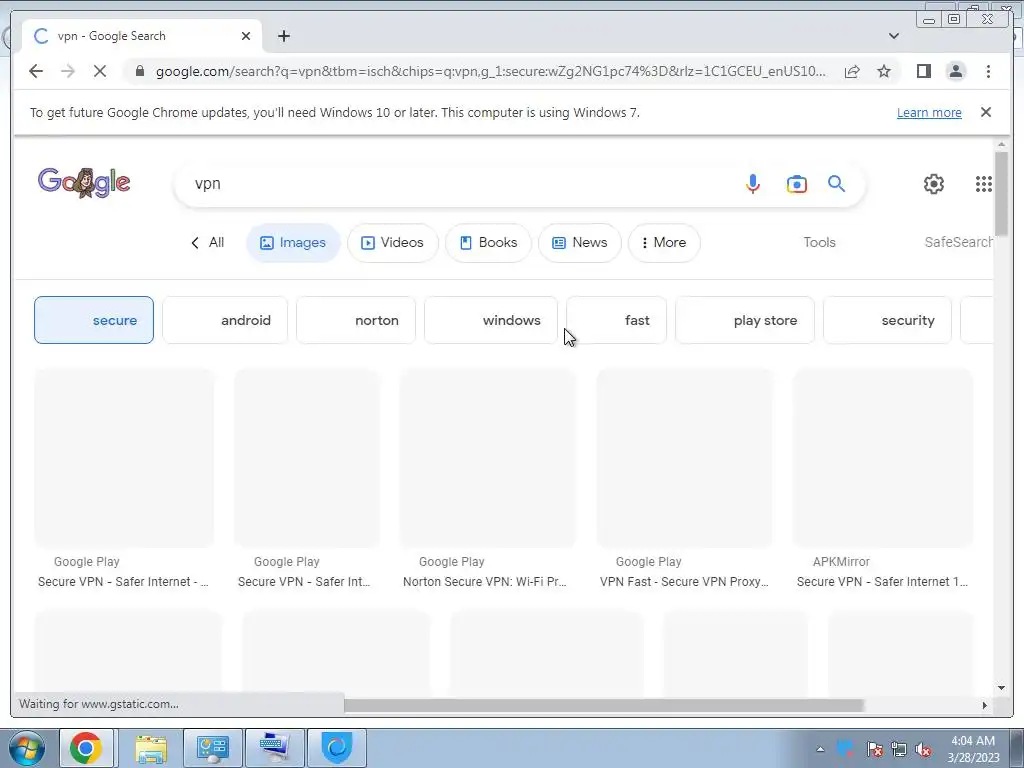Screen dimensions: 1024x768
Task: Click the horizontal scrollbar thumb
Action: [603, 705]
